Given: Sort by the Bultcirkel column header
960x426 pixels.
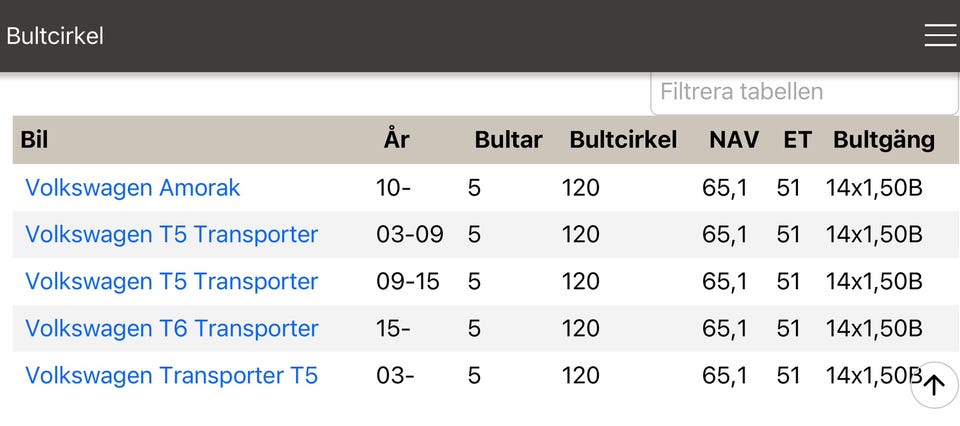Looking at the screenshot, I should pyautogui.click(x=623, y=140).
